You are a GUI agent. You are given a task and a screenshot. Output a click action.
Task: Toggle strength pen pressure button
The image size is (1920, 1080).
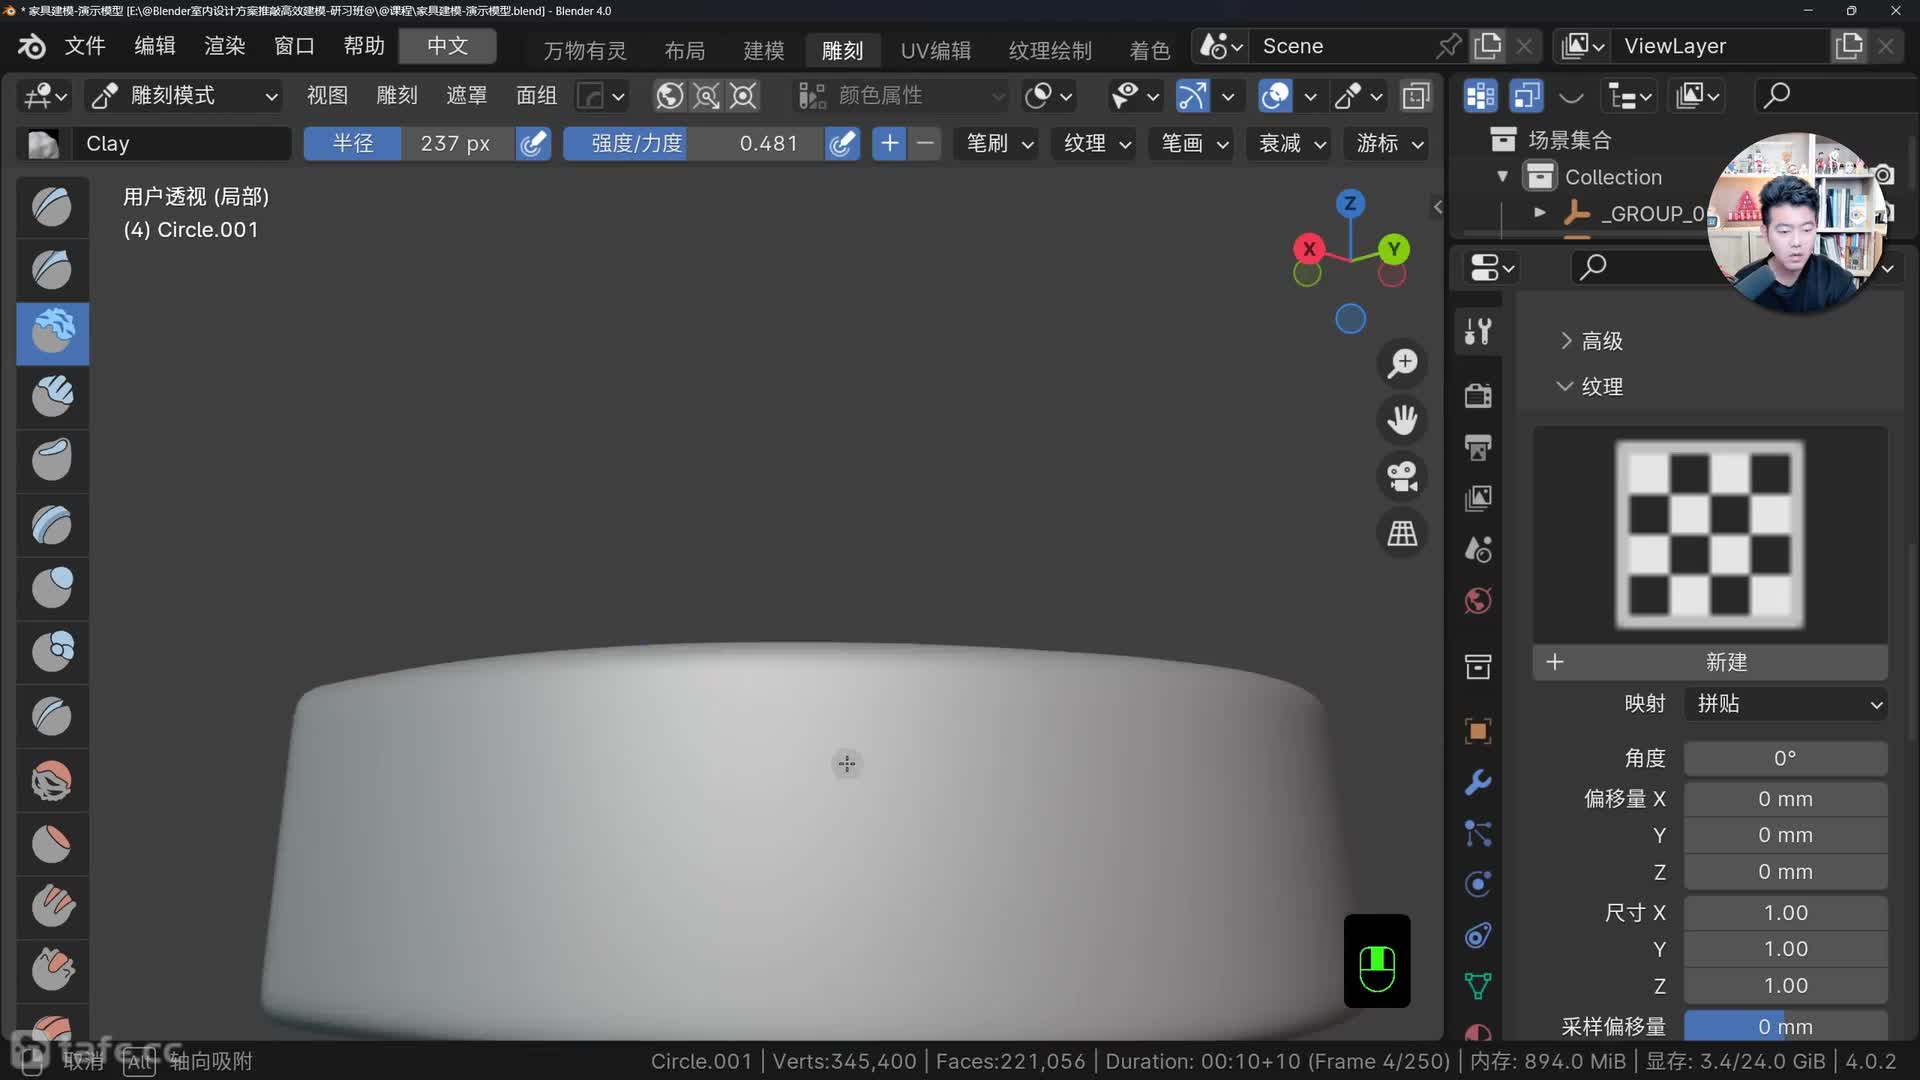coord(843,143)
